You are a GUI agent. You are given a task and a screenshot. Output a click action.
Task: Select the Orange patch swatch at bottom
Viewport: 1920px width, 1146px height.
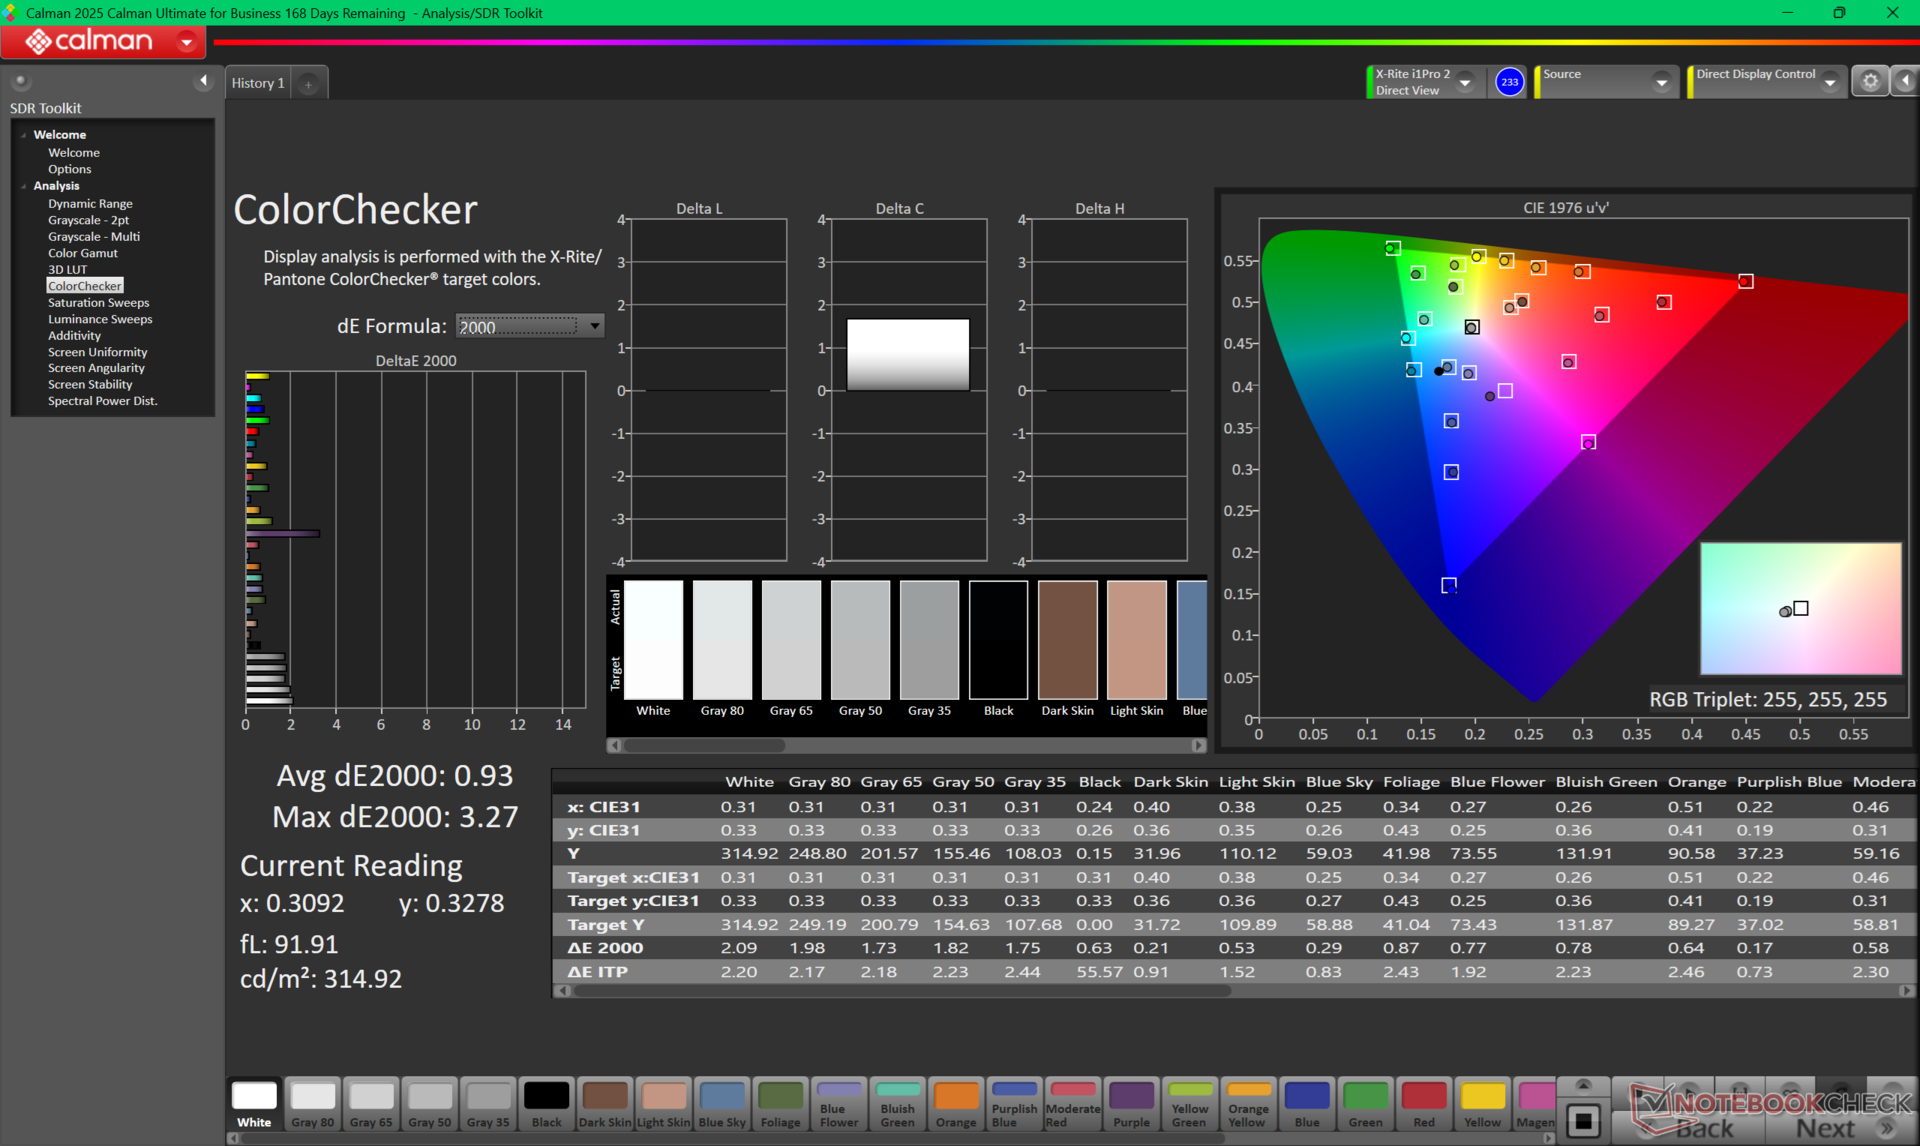point(955,1104)
